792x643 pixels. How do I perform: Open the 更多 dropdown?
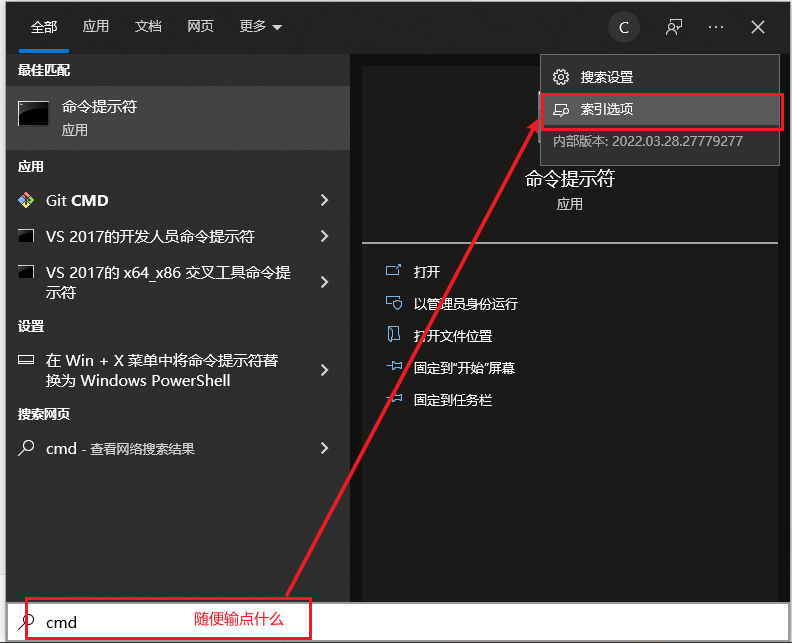tap(260, 26)
